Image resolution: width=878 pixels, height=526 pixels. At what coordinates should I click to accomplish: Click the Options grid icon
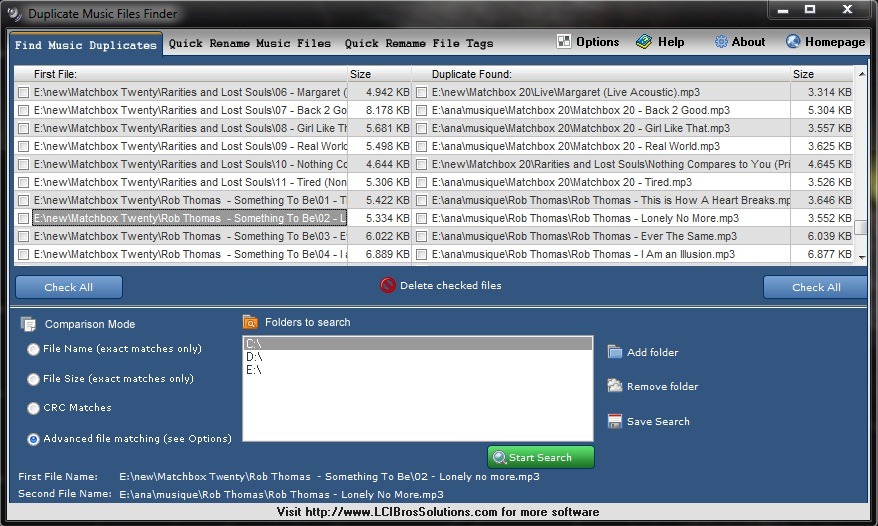point(564,42)
